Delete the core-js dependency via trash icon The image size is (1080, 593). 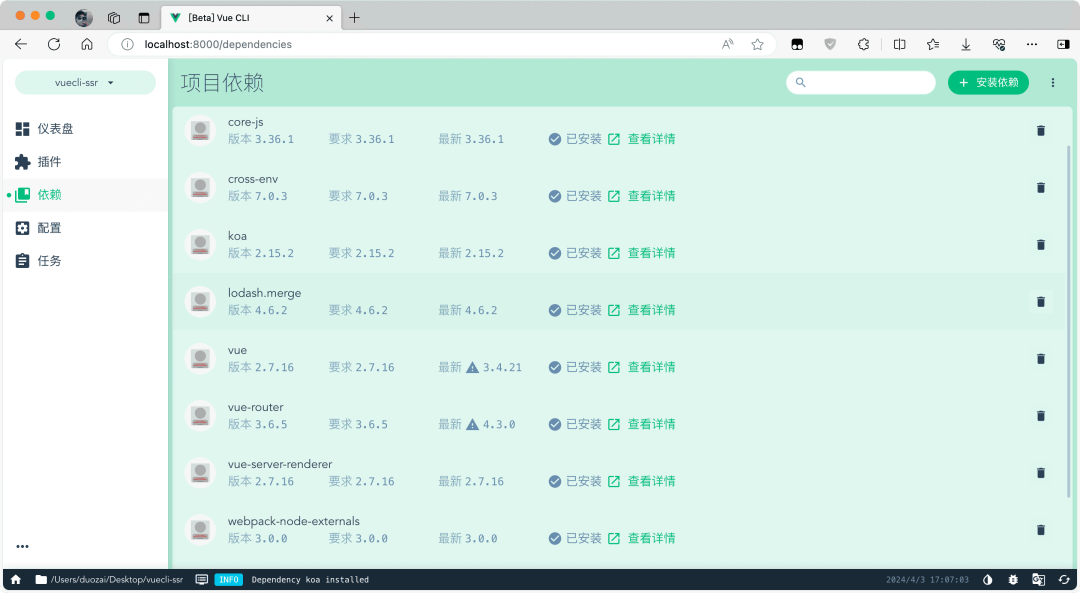(1041, 131)
